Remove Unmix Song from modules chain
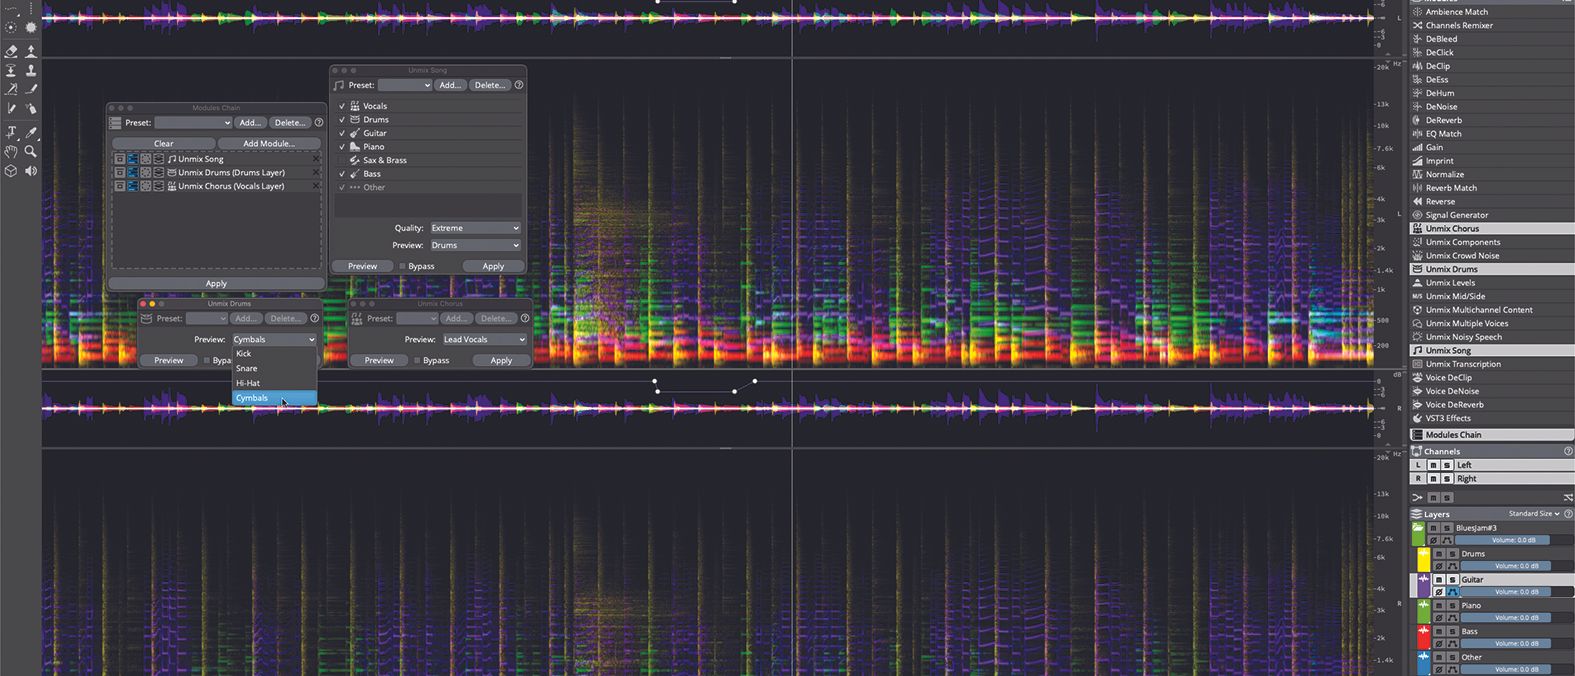Viewport: 1575px width, 676px height. pyautogui.click(x=316, y=159)
